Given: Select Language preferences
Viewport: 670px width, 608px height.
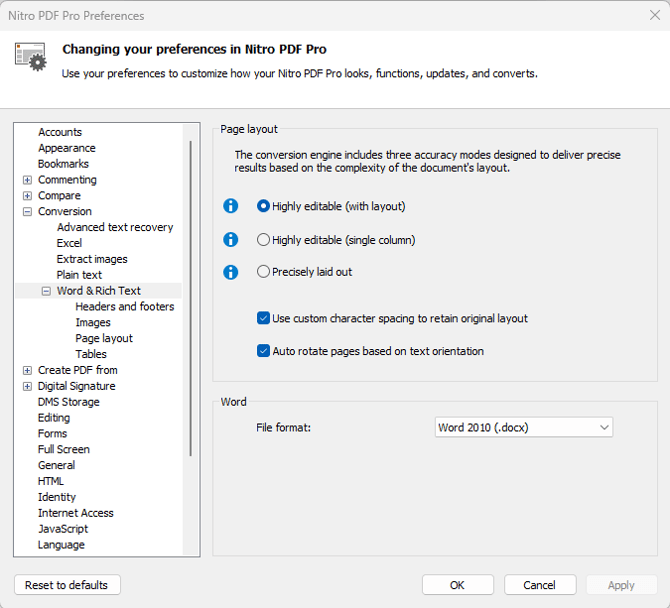Looking at the screenshot, I should 61,545.
